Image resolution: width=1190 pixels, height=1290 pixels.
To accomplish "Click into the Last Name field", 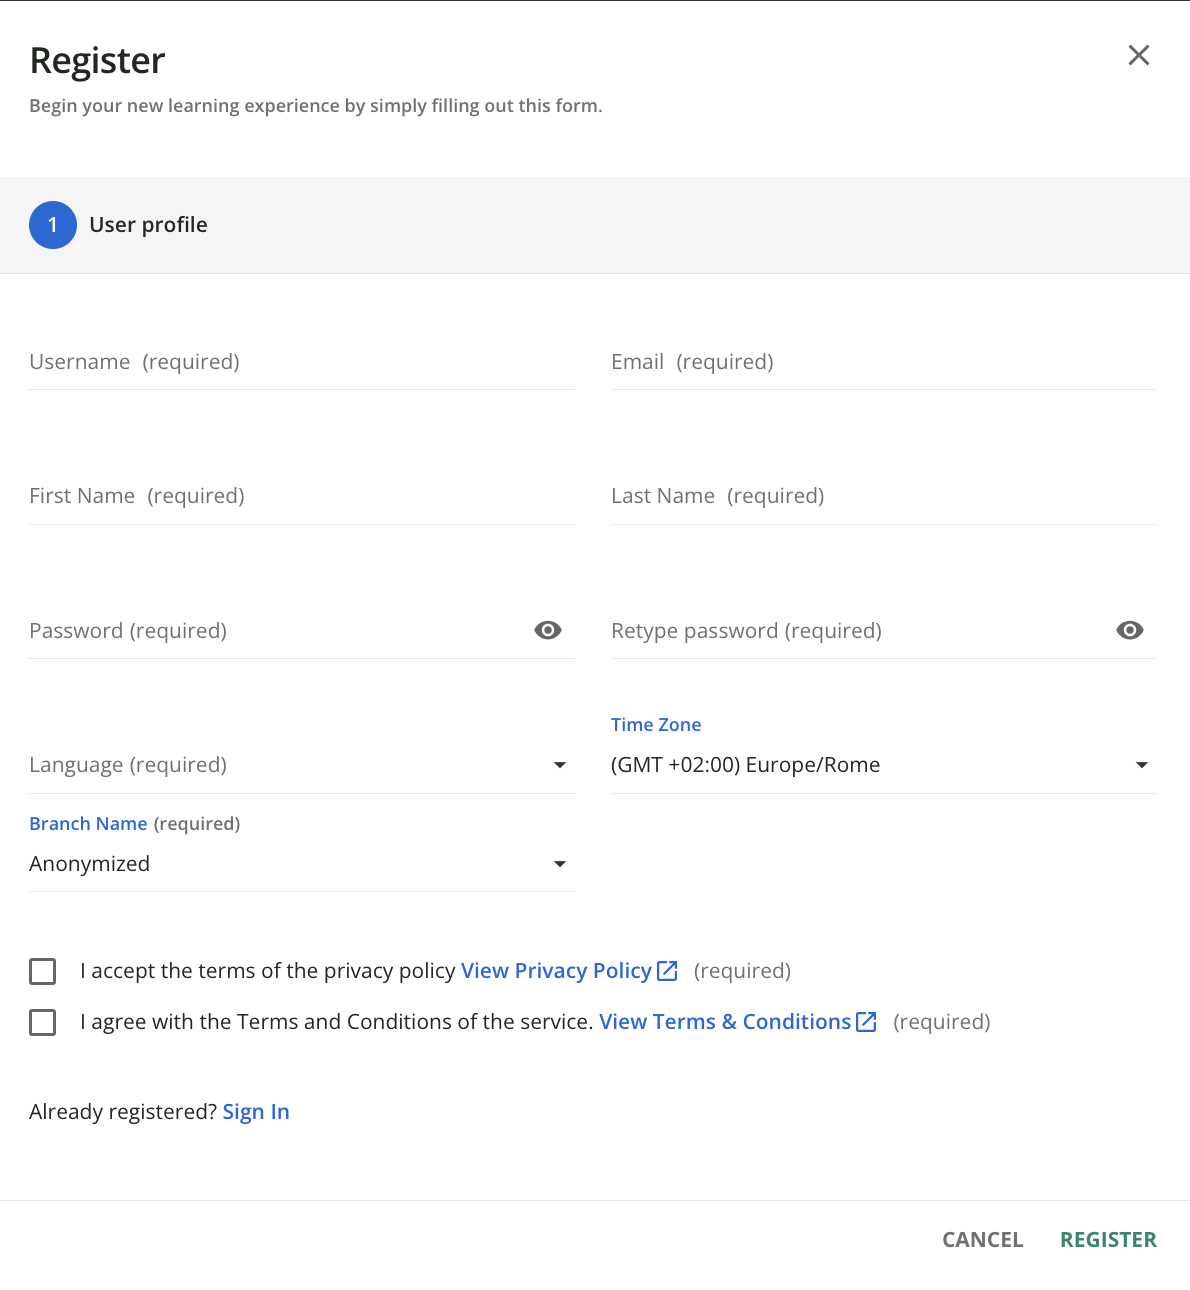I will 884,496.
